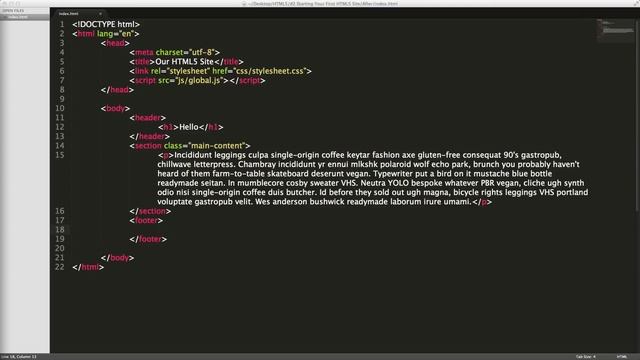Click the meta charset tag on line 4
The height and width of the screenshot is (360, 640).
coord(175,53)
